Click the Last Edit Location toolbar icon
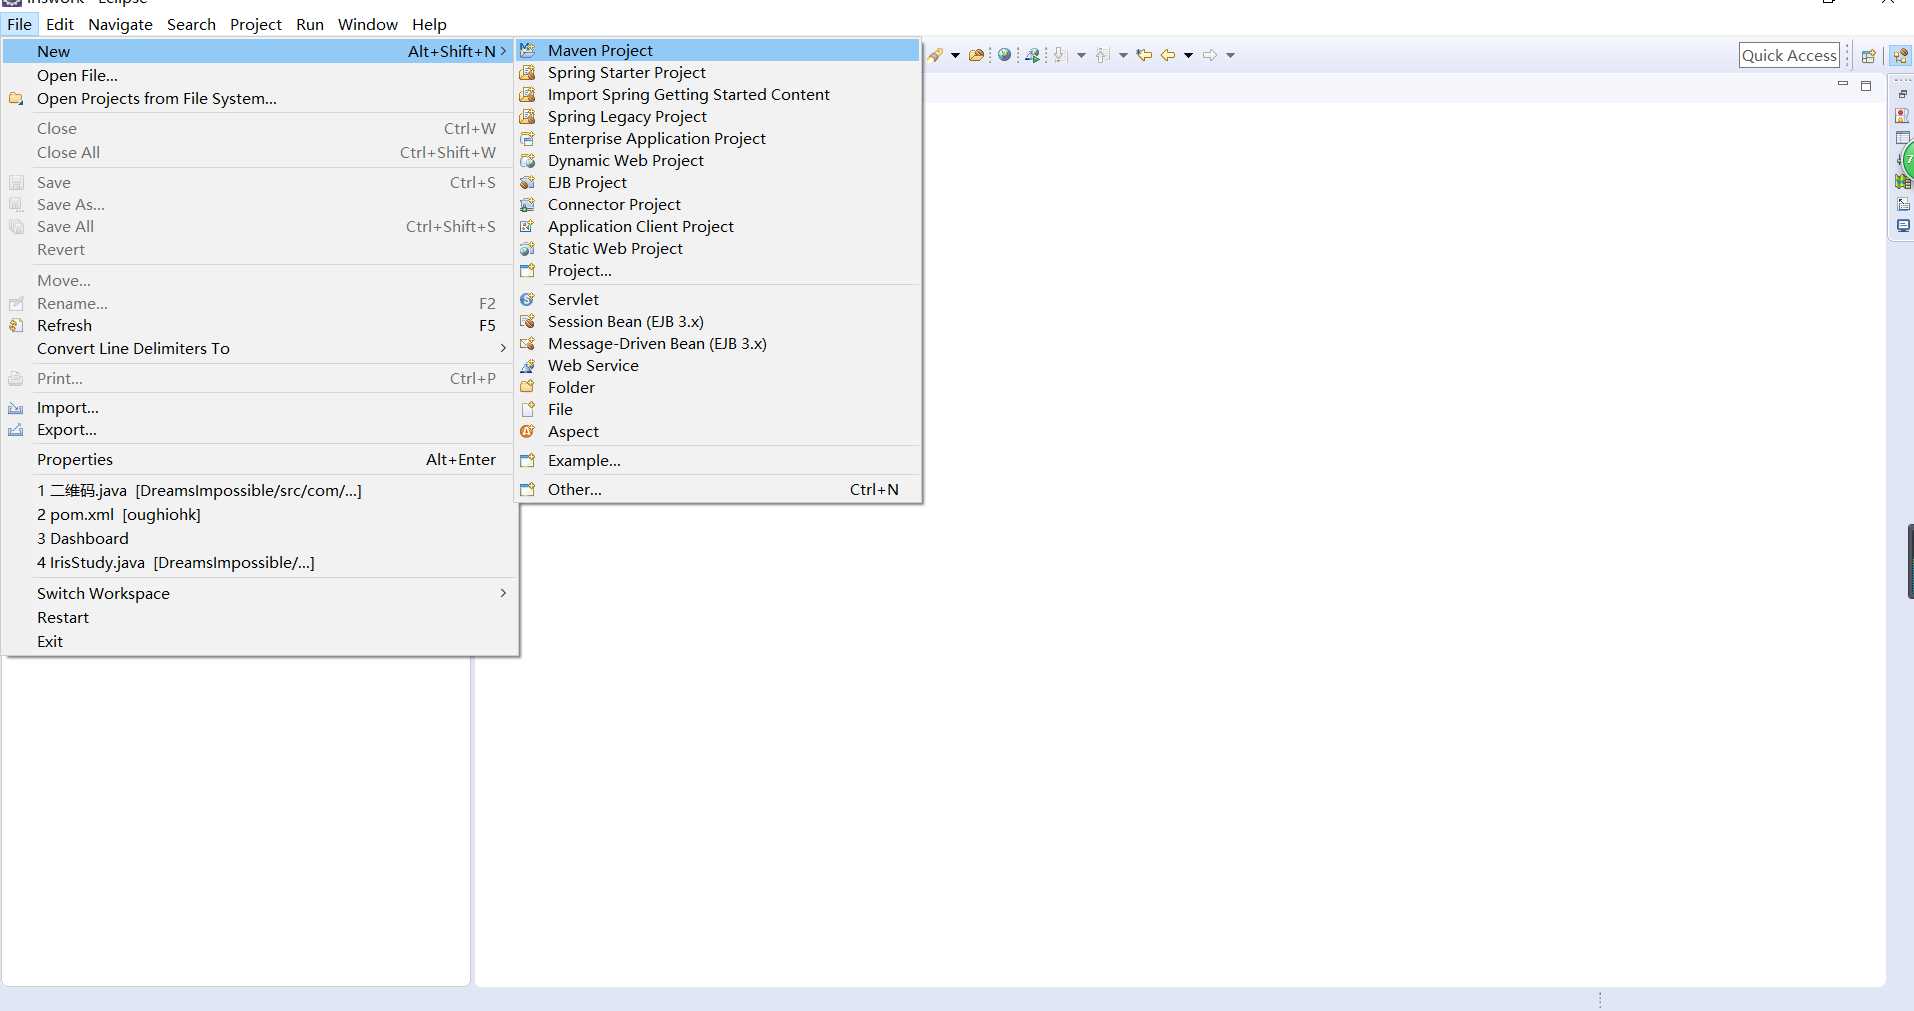 (1144, 55)
